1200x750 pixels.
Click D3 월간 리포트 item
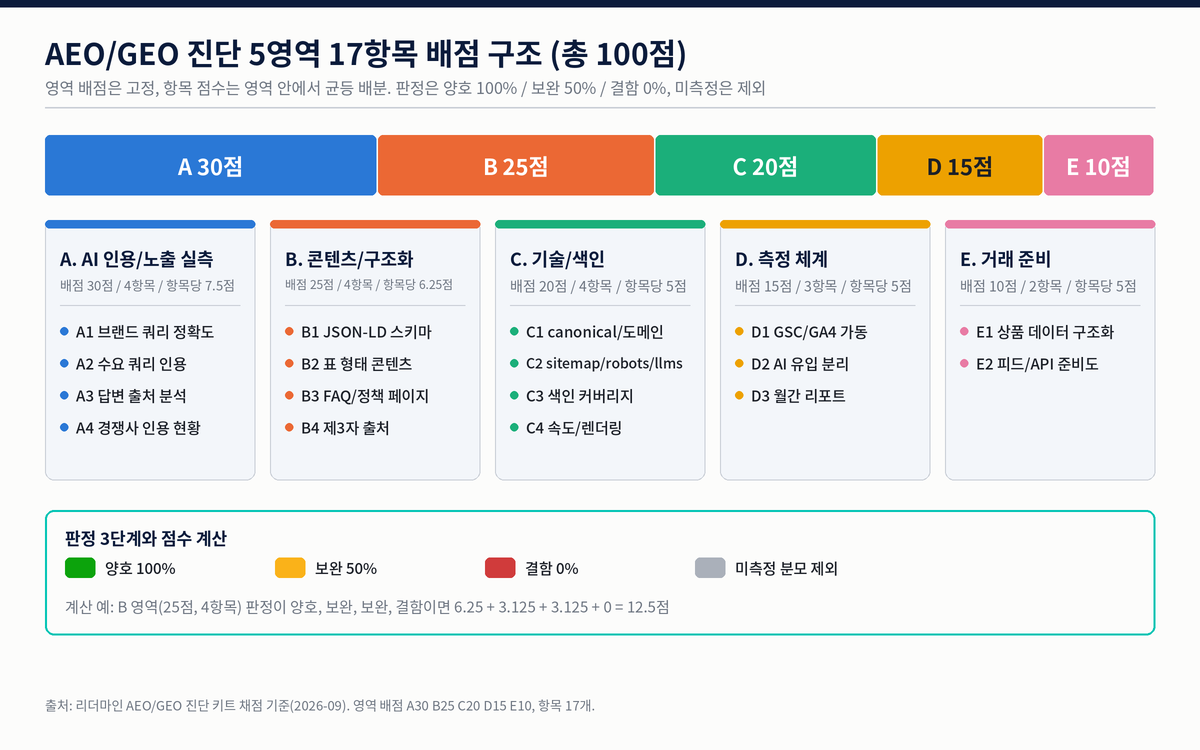(790, 396)
